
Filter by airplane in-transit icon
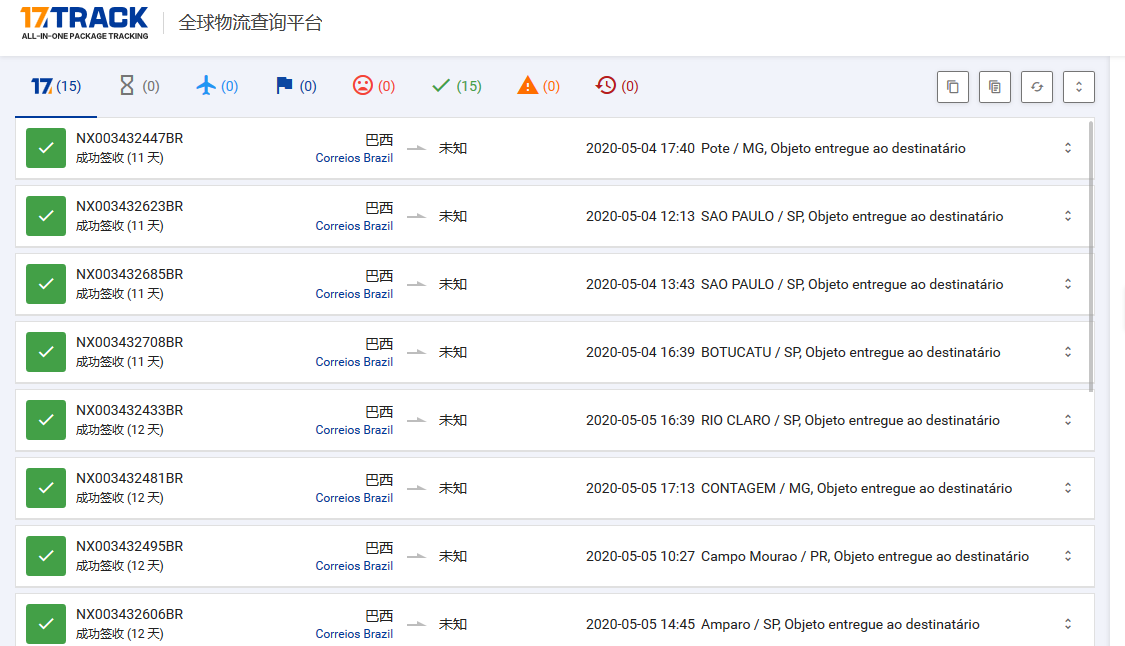217,86
